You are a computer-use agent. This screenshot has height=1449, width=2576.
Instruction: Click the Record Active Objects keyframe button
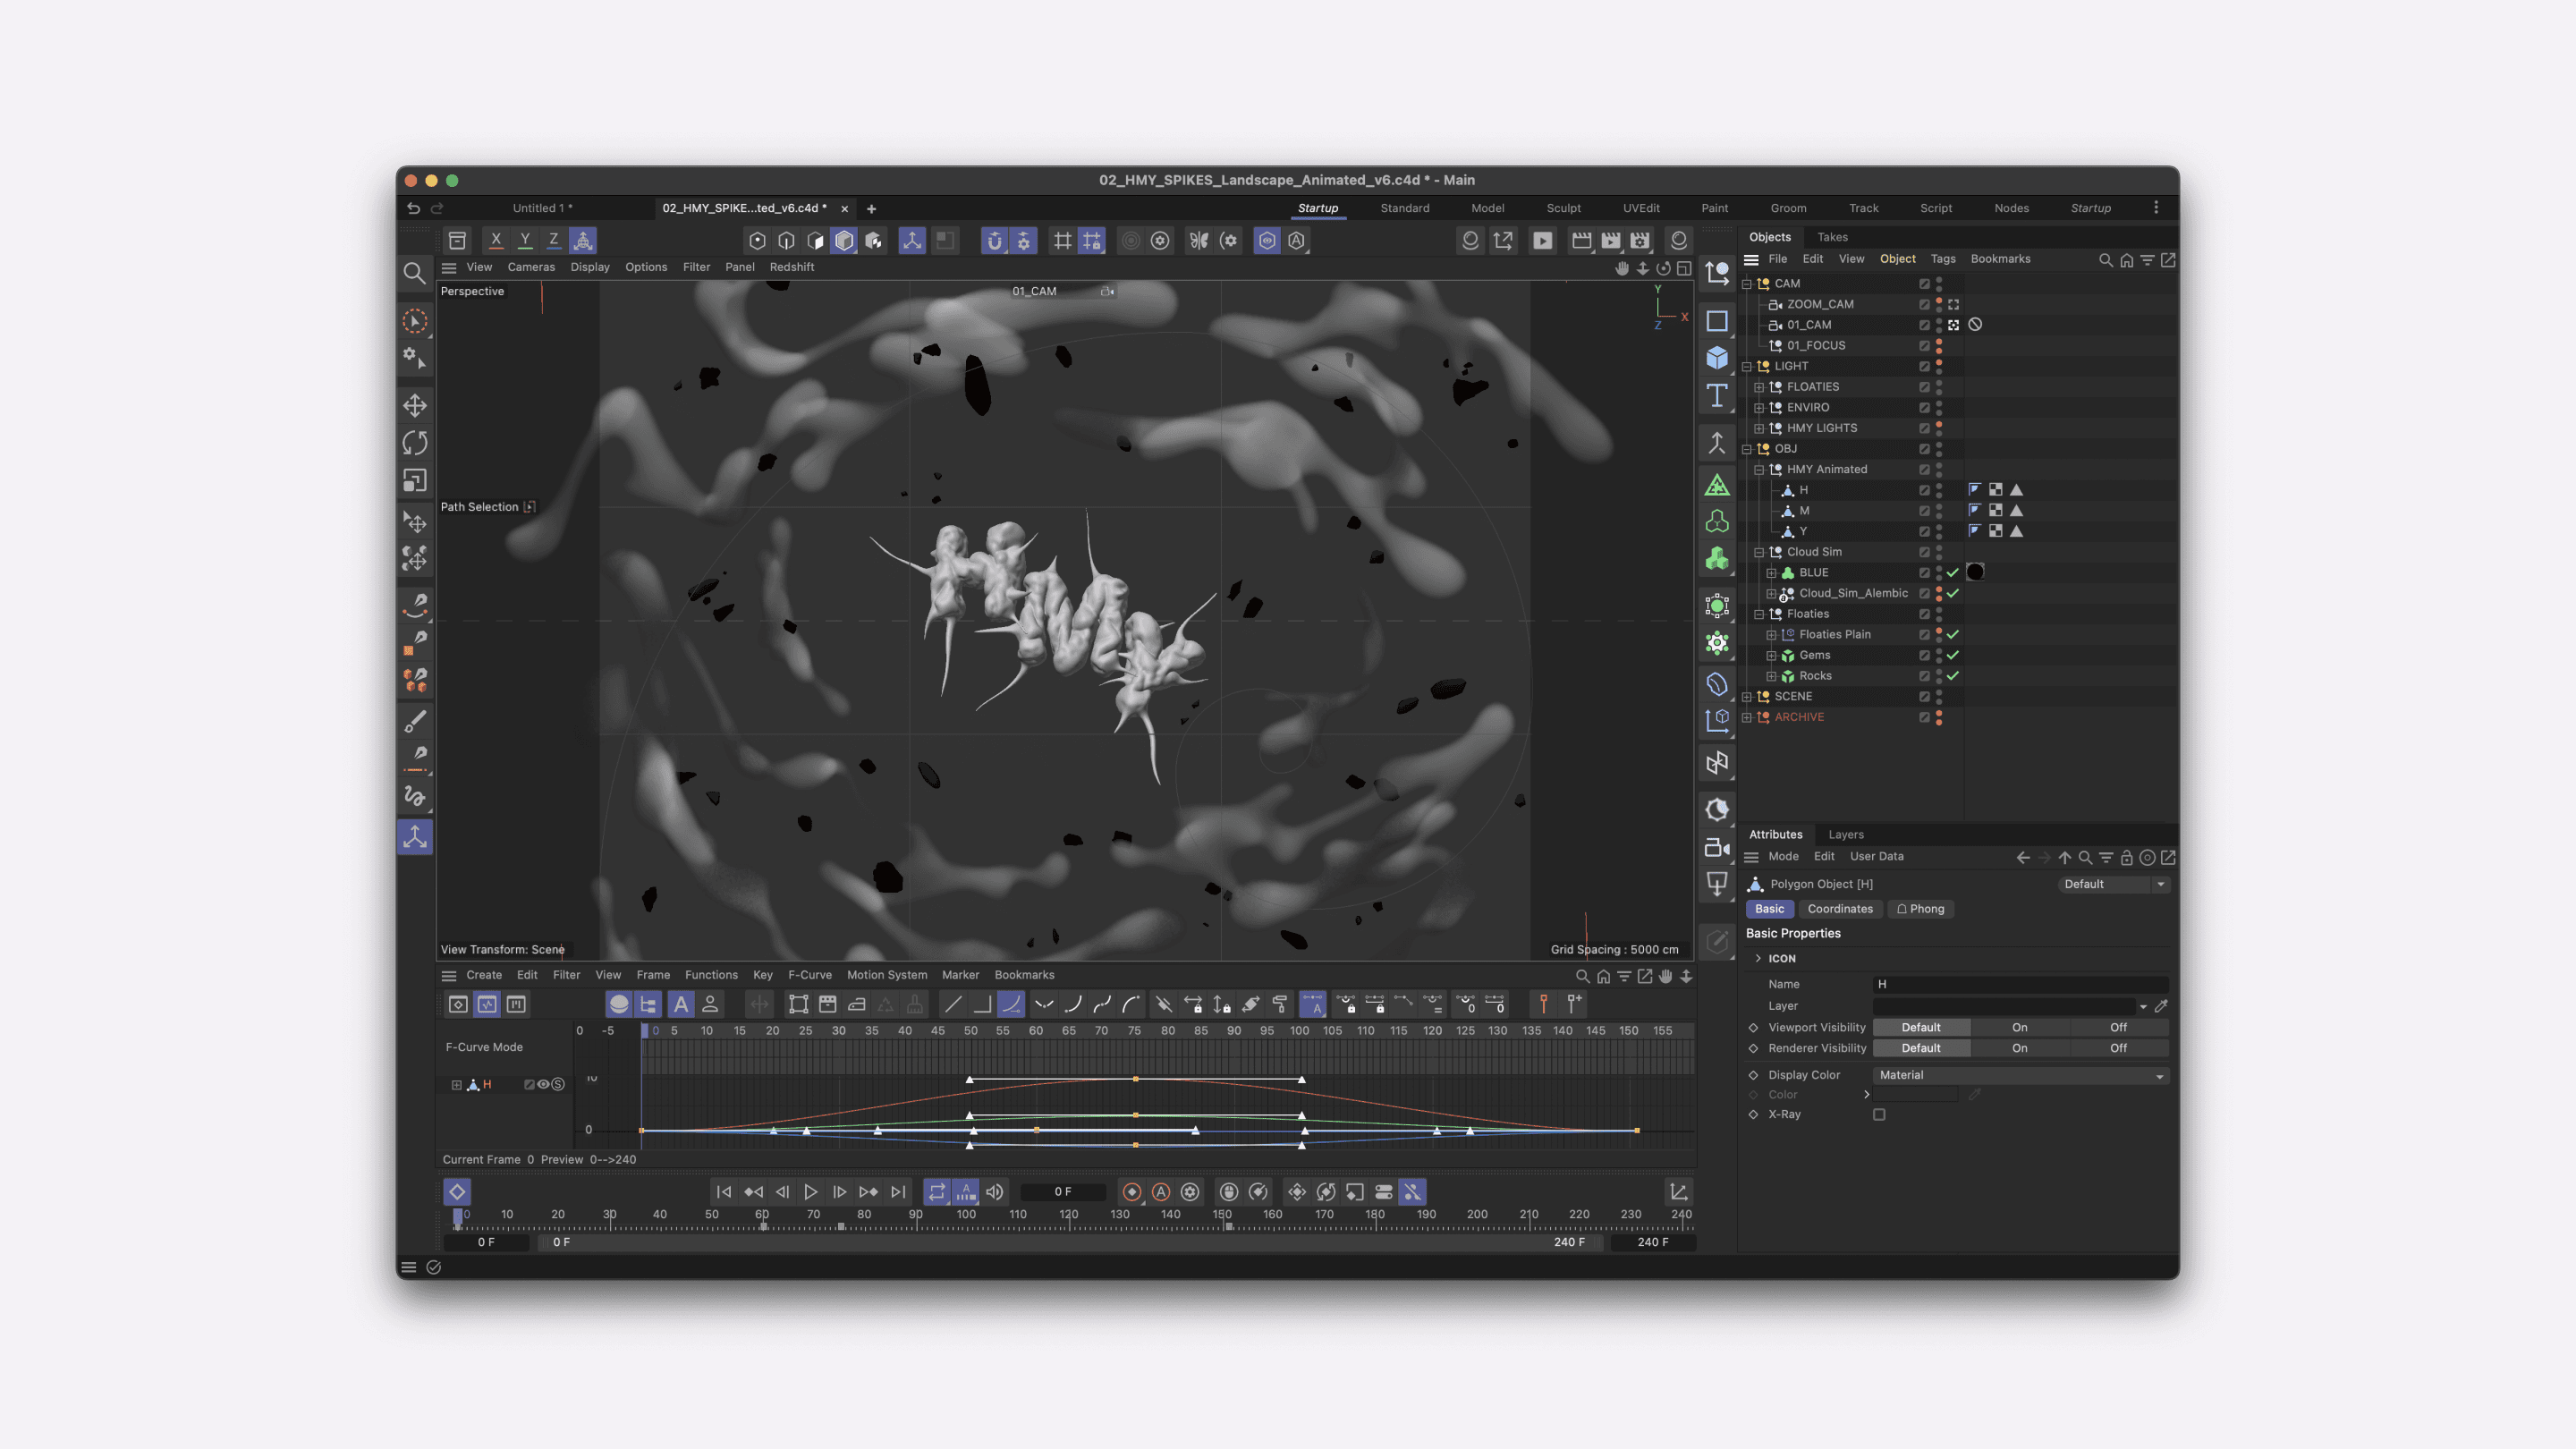click(x=1131, y=1192)
